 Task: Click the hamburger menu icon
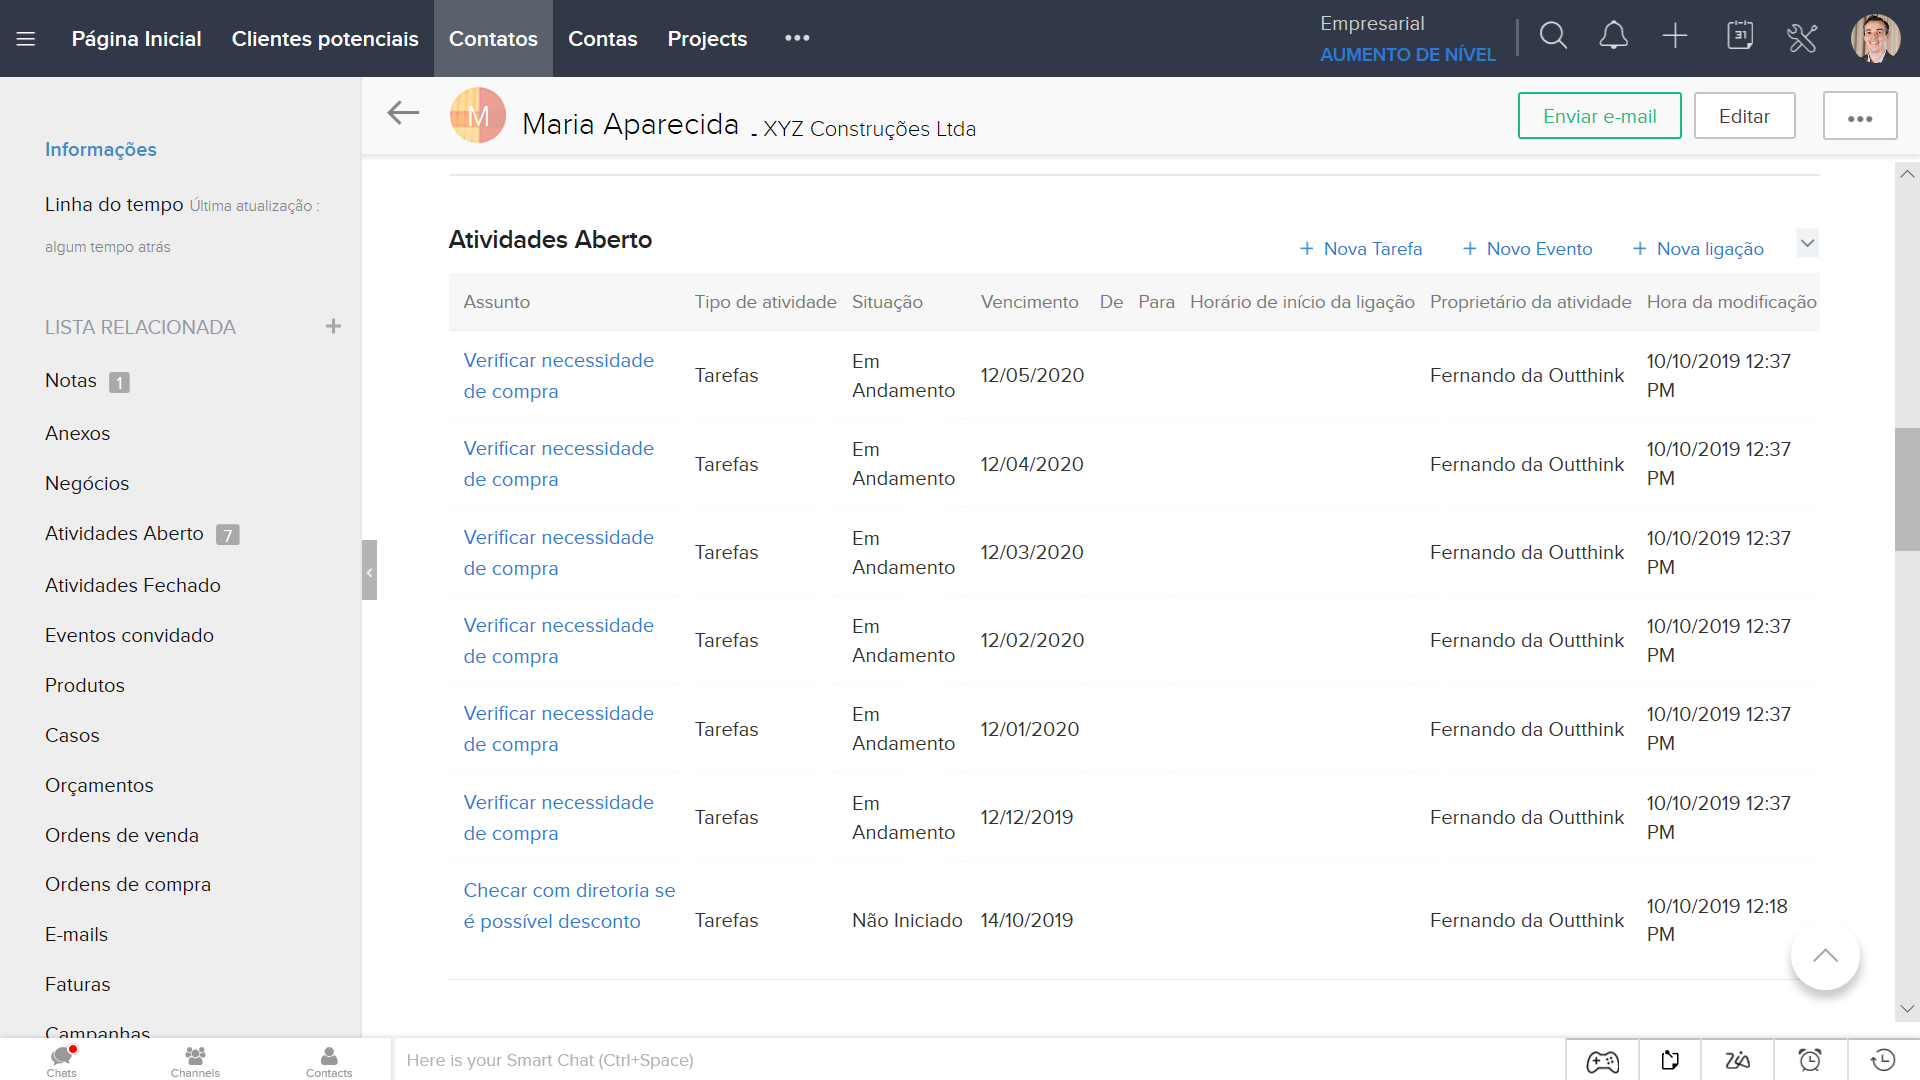26,39
